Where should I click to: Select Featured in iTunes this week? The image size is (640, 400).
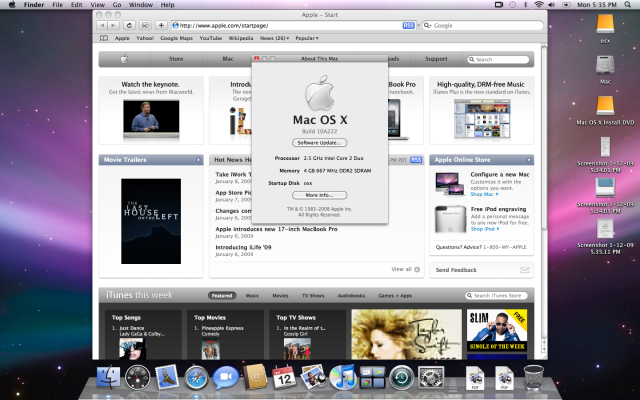click(x=222, y=296)
